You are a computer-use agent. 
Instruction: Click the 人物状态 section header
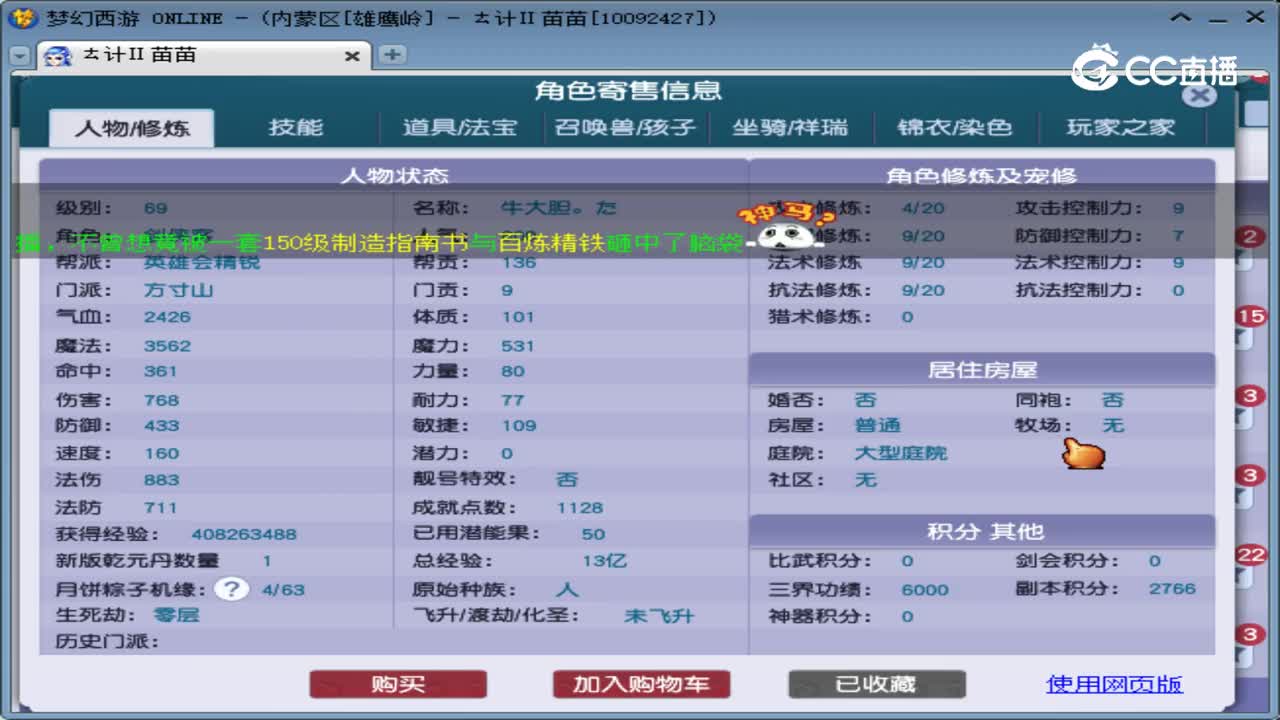point(394,175)
